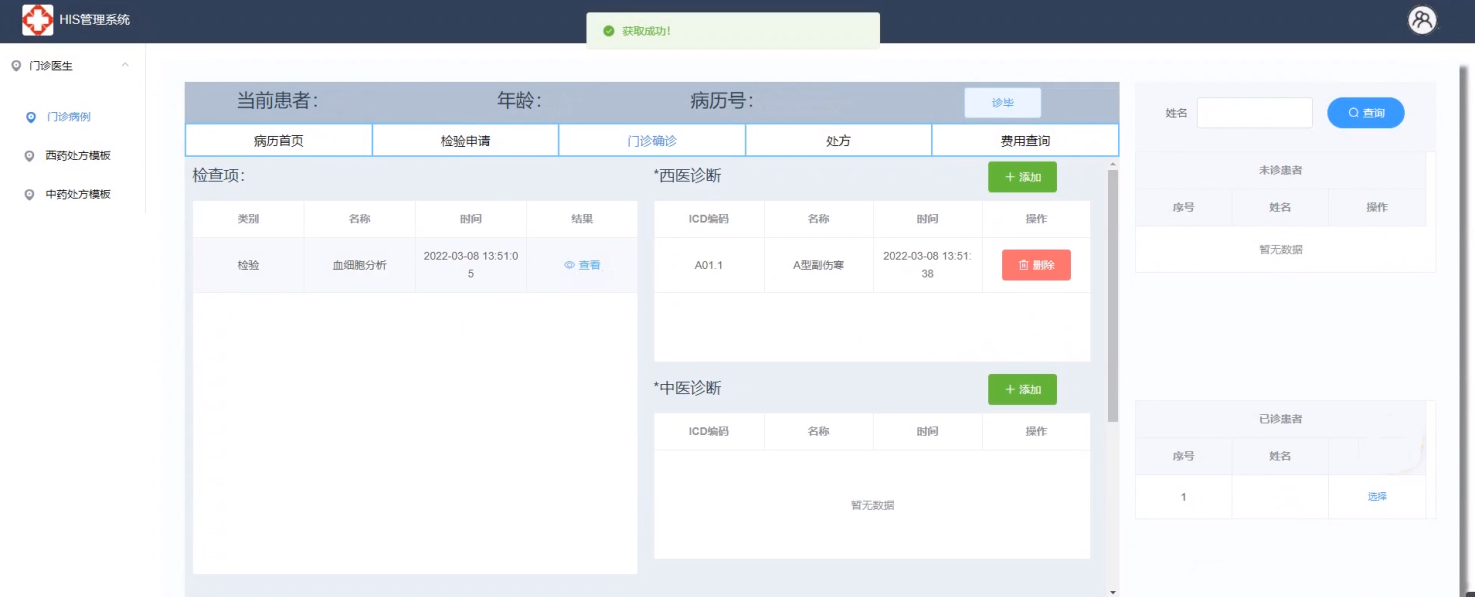This screenshot has width=1475, height=597.
Task: Click the pin icon beside 西药处方模板
Action: coord(30,156)
